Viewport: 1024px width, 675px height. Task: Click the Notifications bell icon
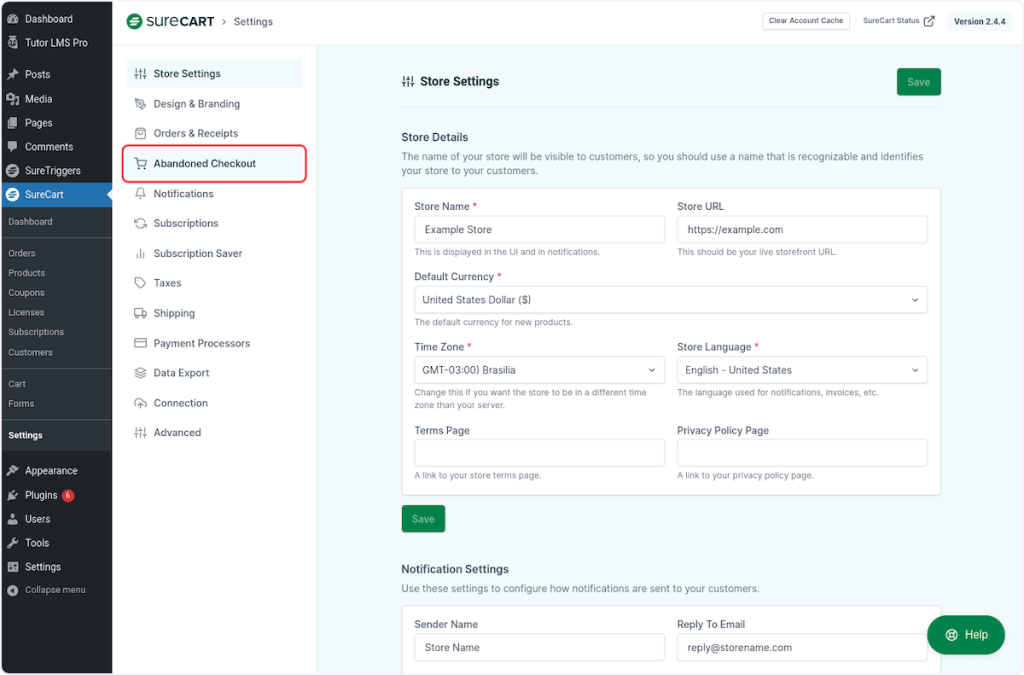pyautogui.click(x=141, y=194)
